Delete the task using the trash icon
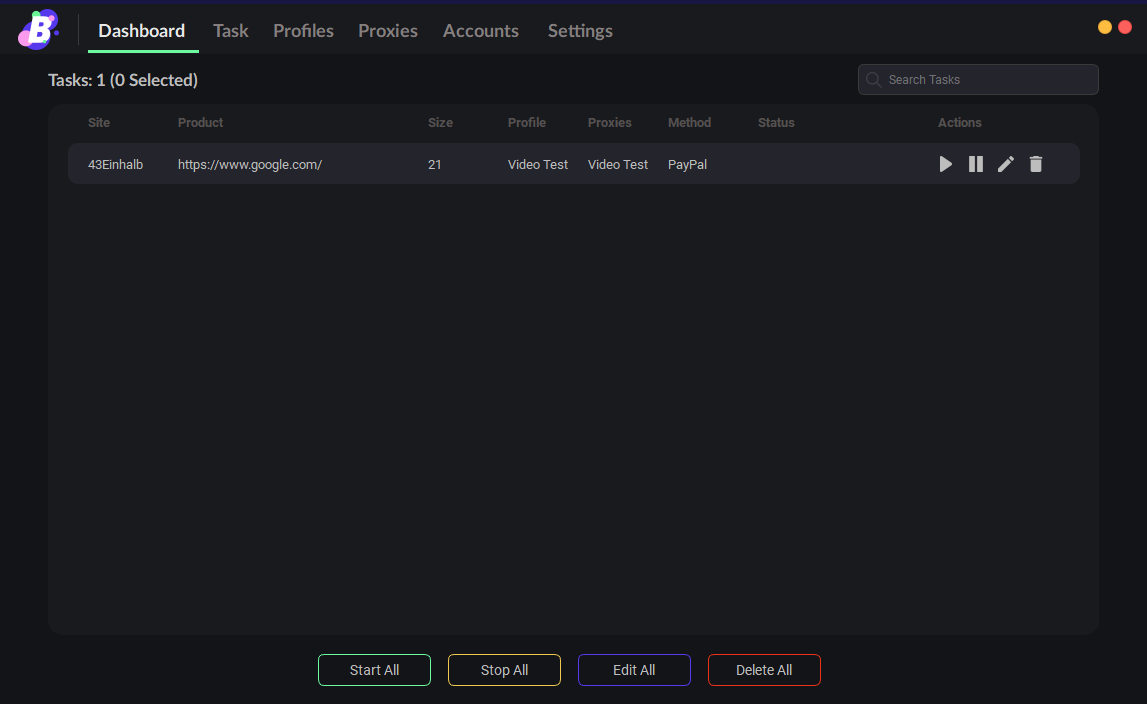 point(1036,164)
